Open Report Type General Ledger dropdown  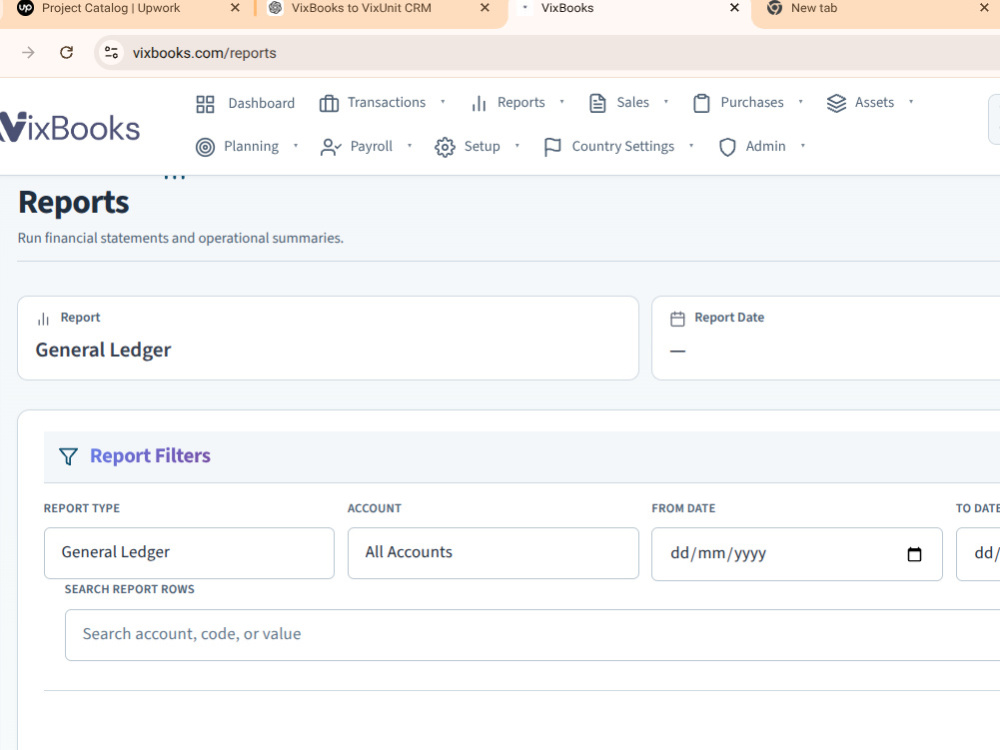(x=189, y=553)
